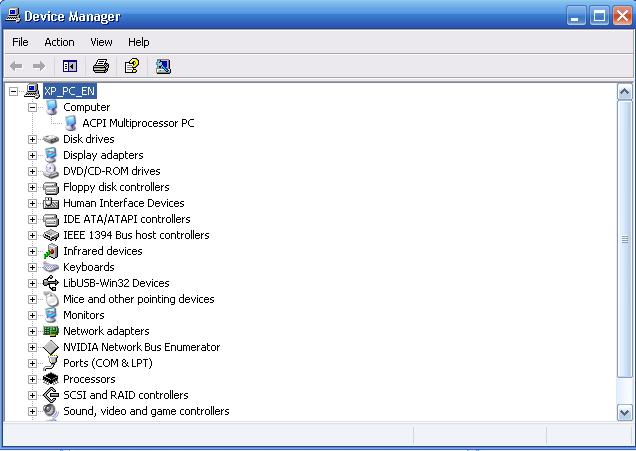Image resolution: width=636 pixels, height=451 pixels.
Task: Expand Sound, video and game controllers
Action: 32,411
